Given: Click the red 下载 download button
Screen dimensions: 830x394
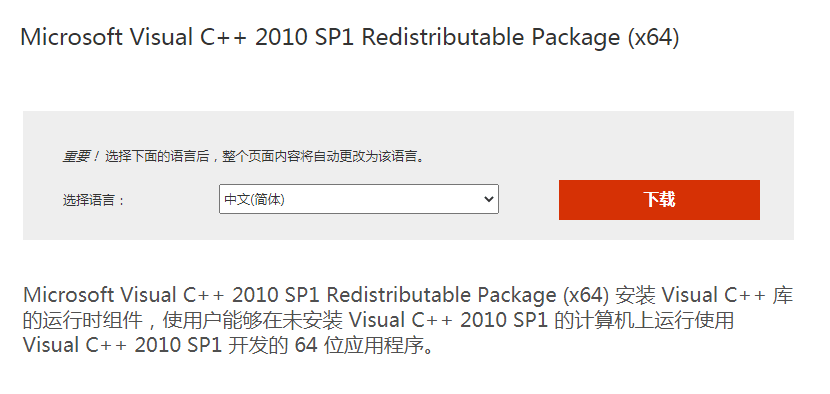Looking at the screenshot, I should 659,200.
